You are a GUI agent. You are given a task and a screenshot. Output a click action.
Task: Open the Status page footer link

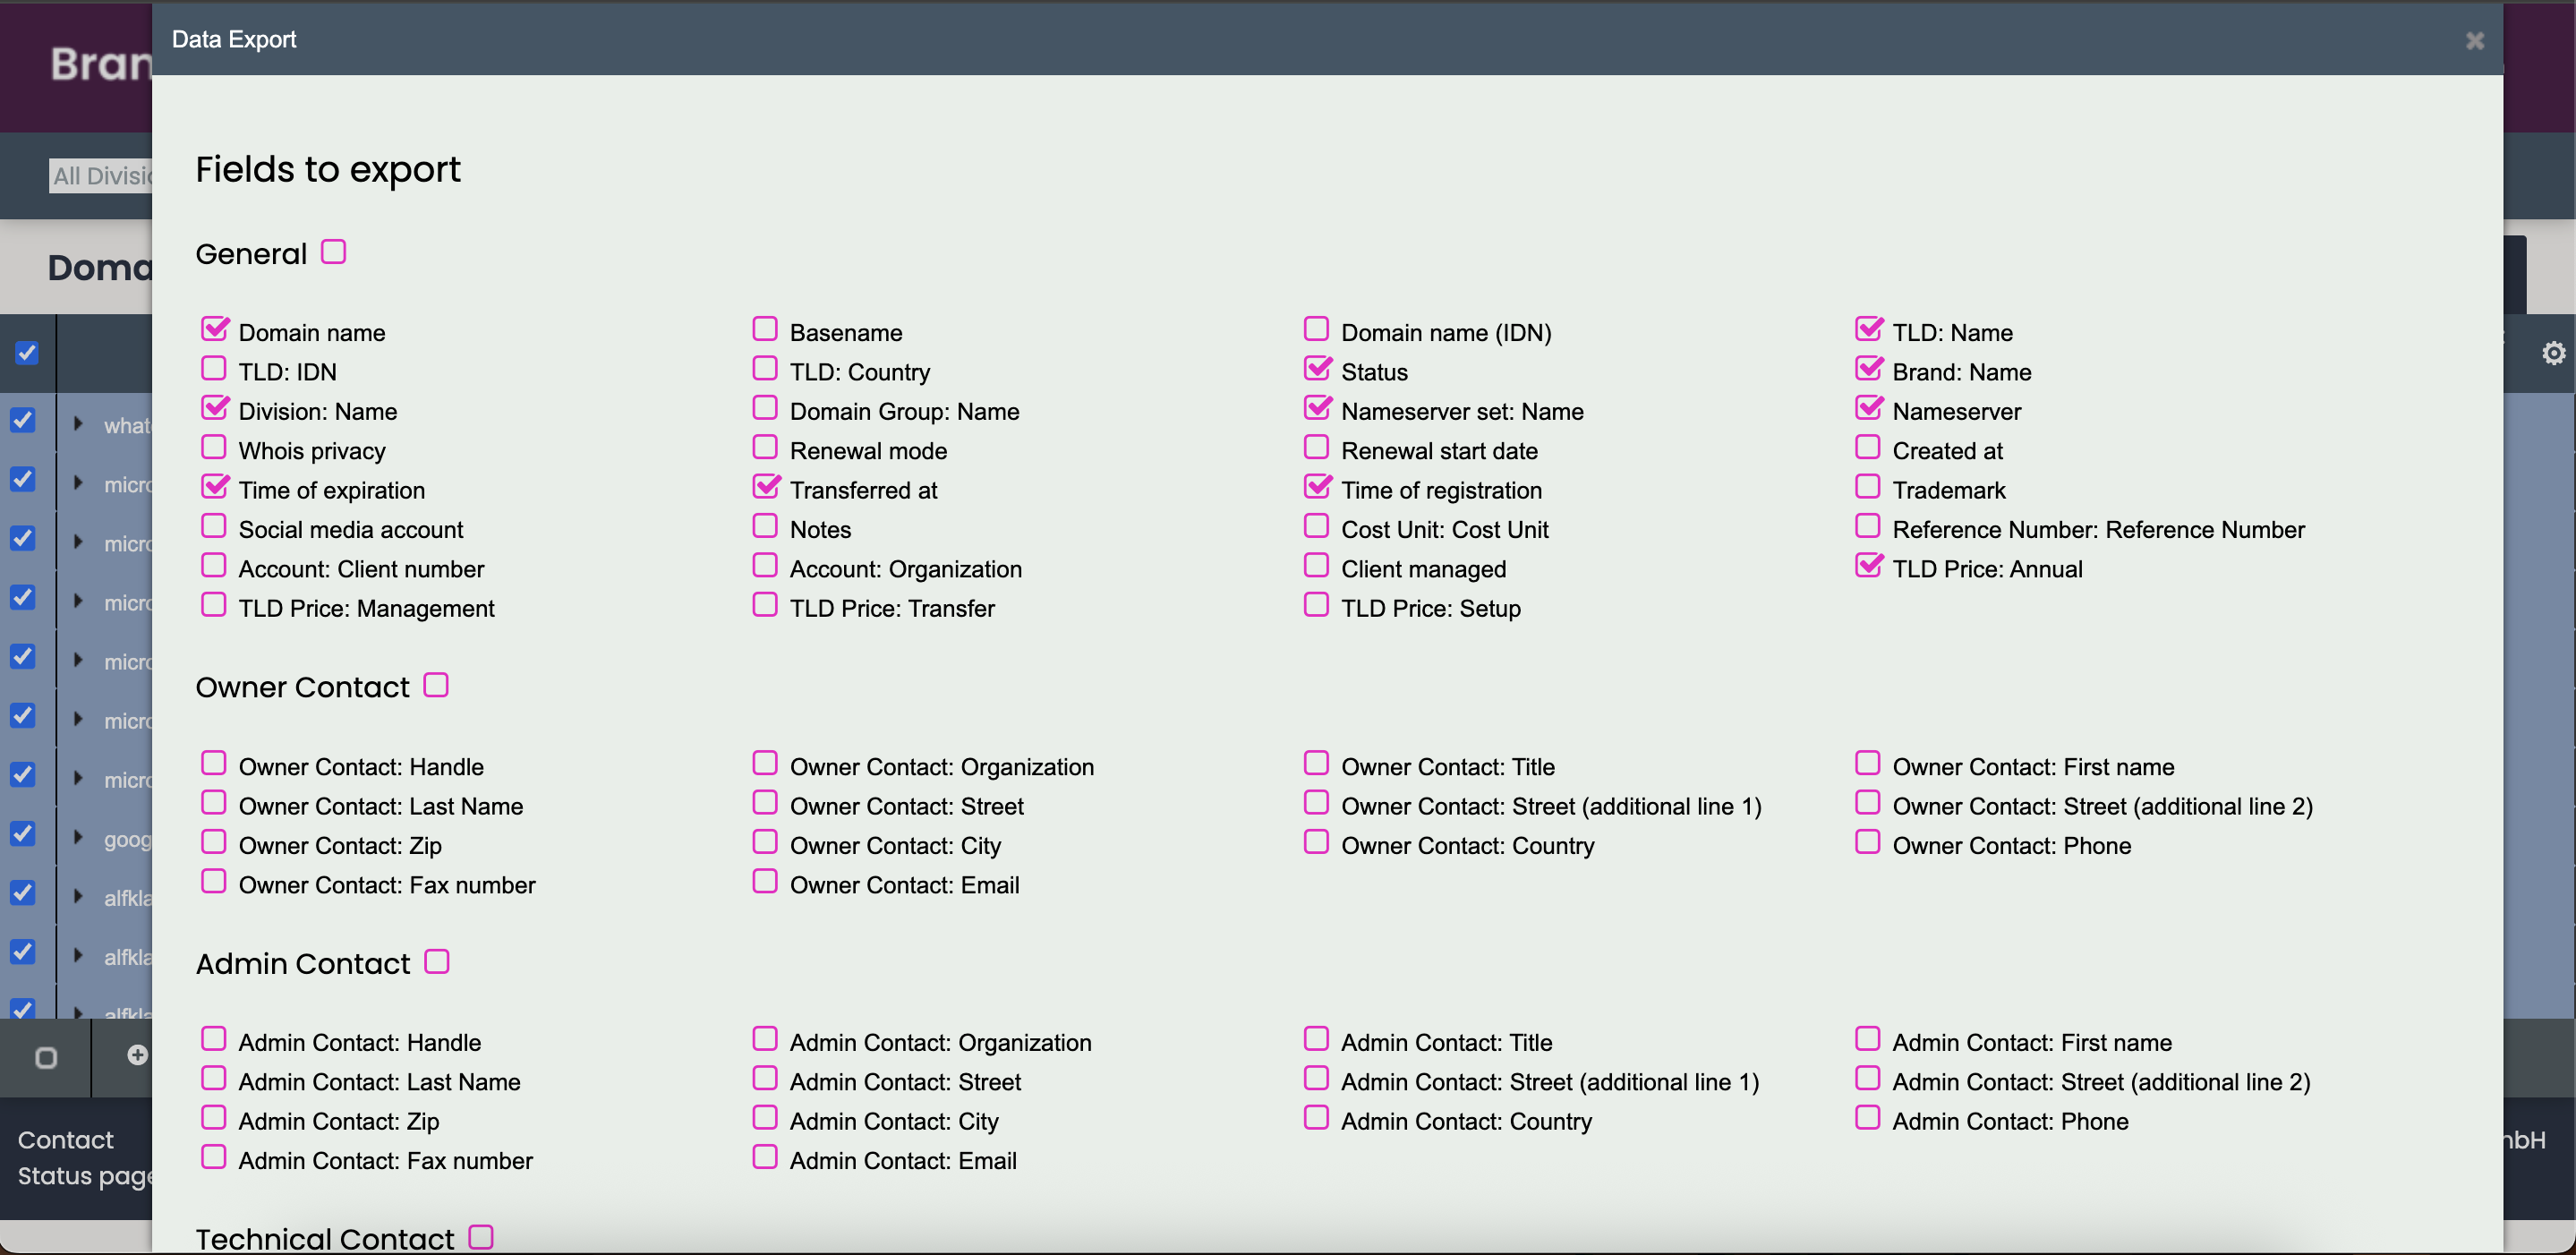(85, 1176)
